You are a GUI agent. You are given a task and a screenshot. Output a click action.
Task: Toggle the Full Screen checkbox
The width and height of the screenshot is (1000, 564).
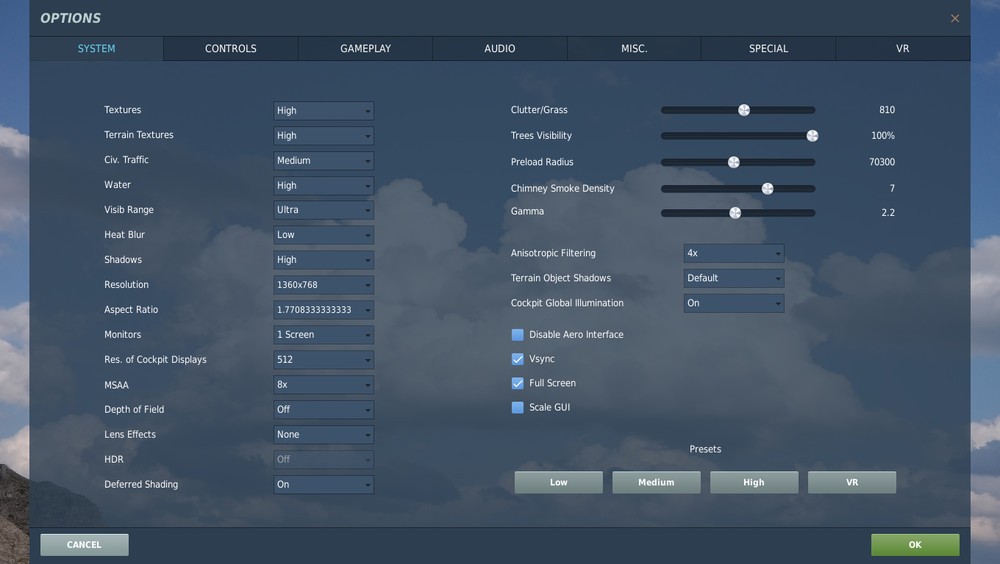(517, 383)
